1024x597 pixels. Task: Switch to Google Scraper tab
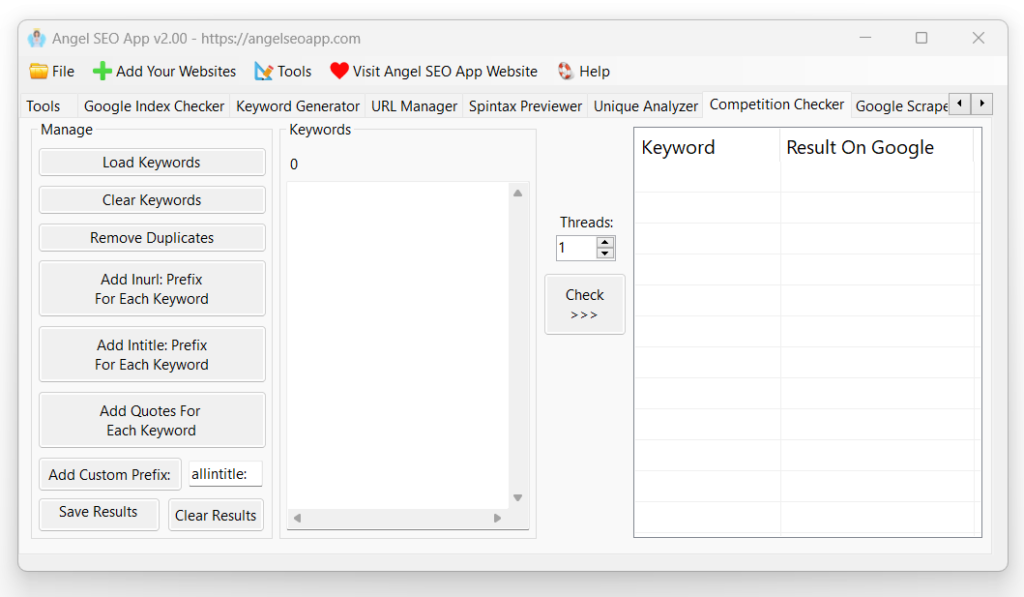[x=901, y=106]
